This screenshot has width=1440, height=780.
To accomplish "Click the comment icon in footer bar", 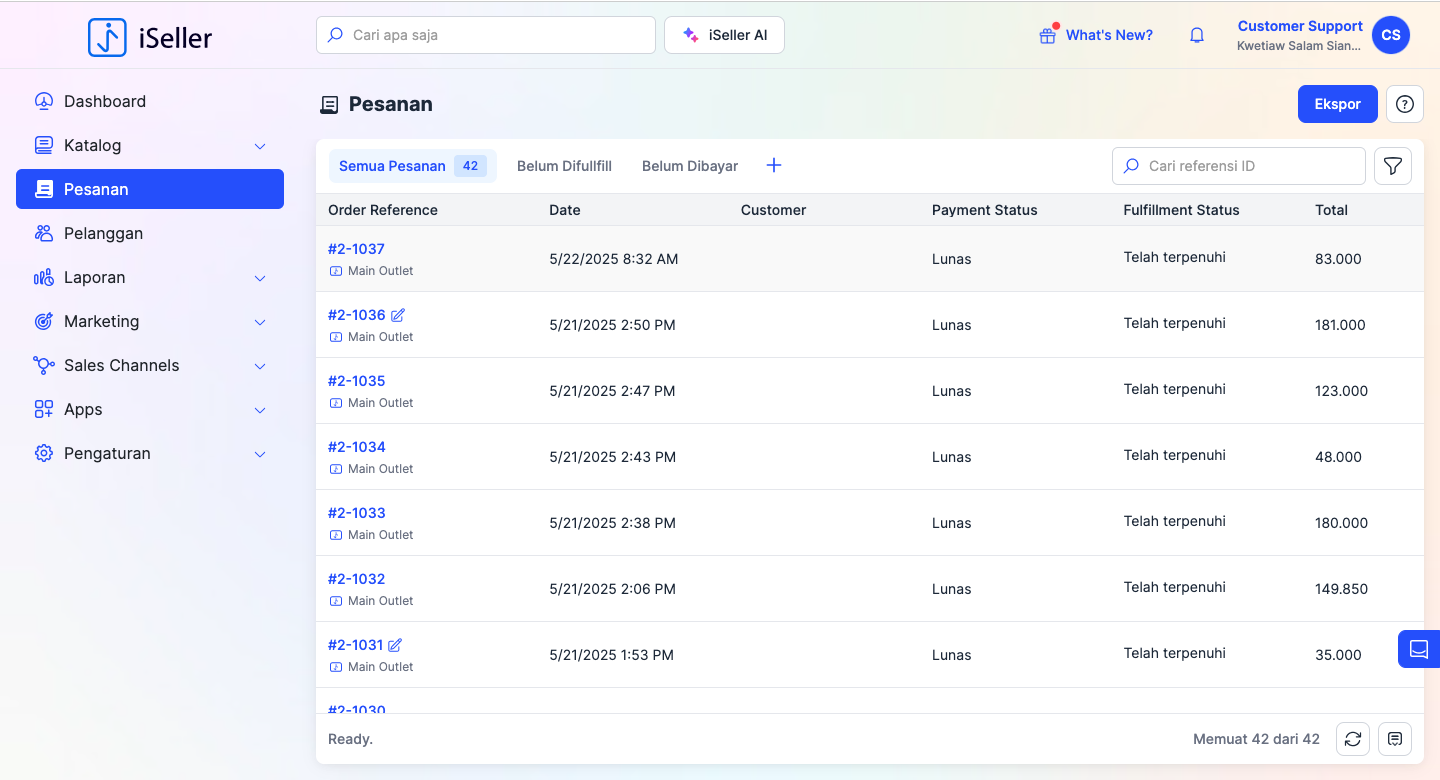I will coord(1395,739).
